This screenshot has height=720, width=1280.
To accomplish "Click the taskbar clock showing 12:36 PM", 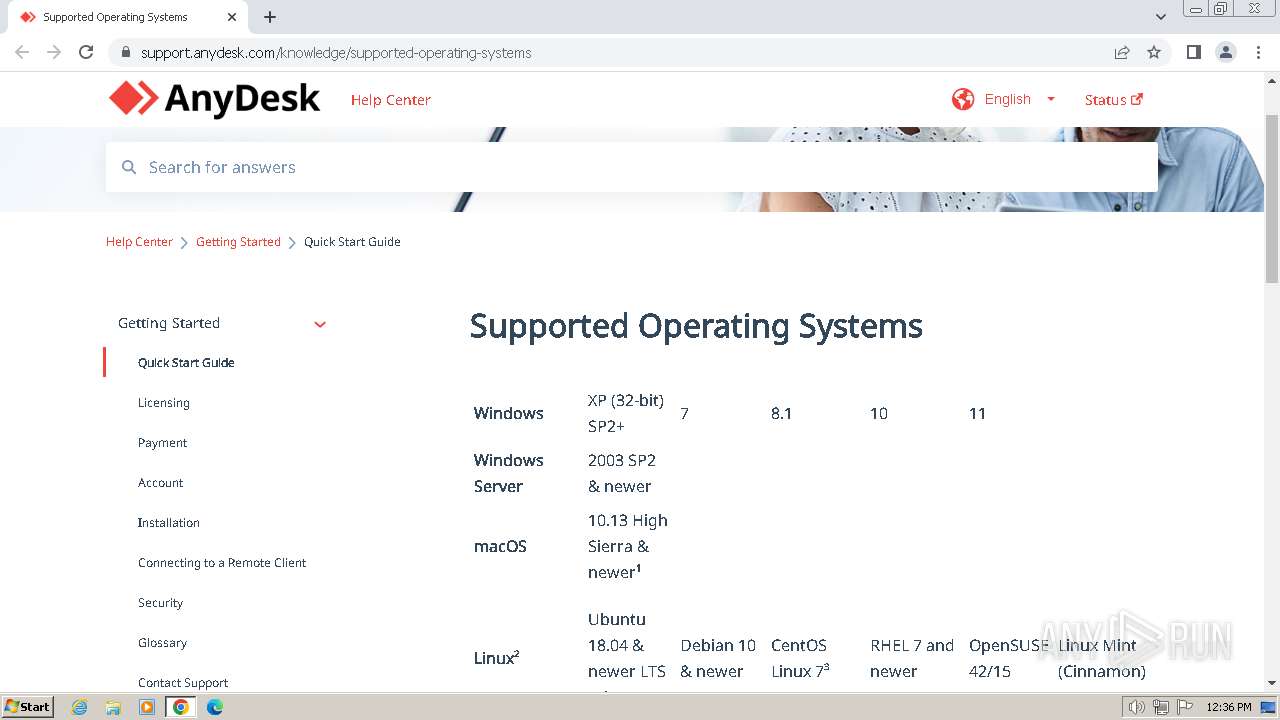I will 1229,707.
